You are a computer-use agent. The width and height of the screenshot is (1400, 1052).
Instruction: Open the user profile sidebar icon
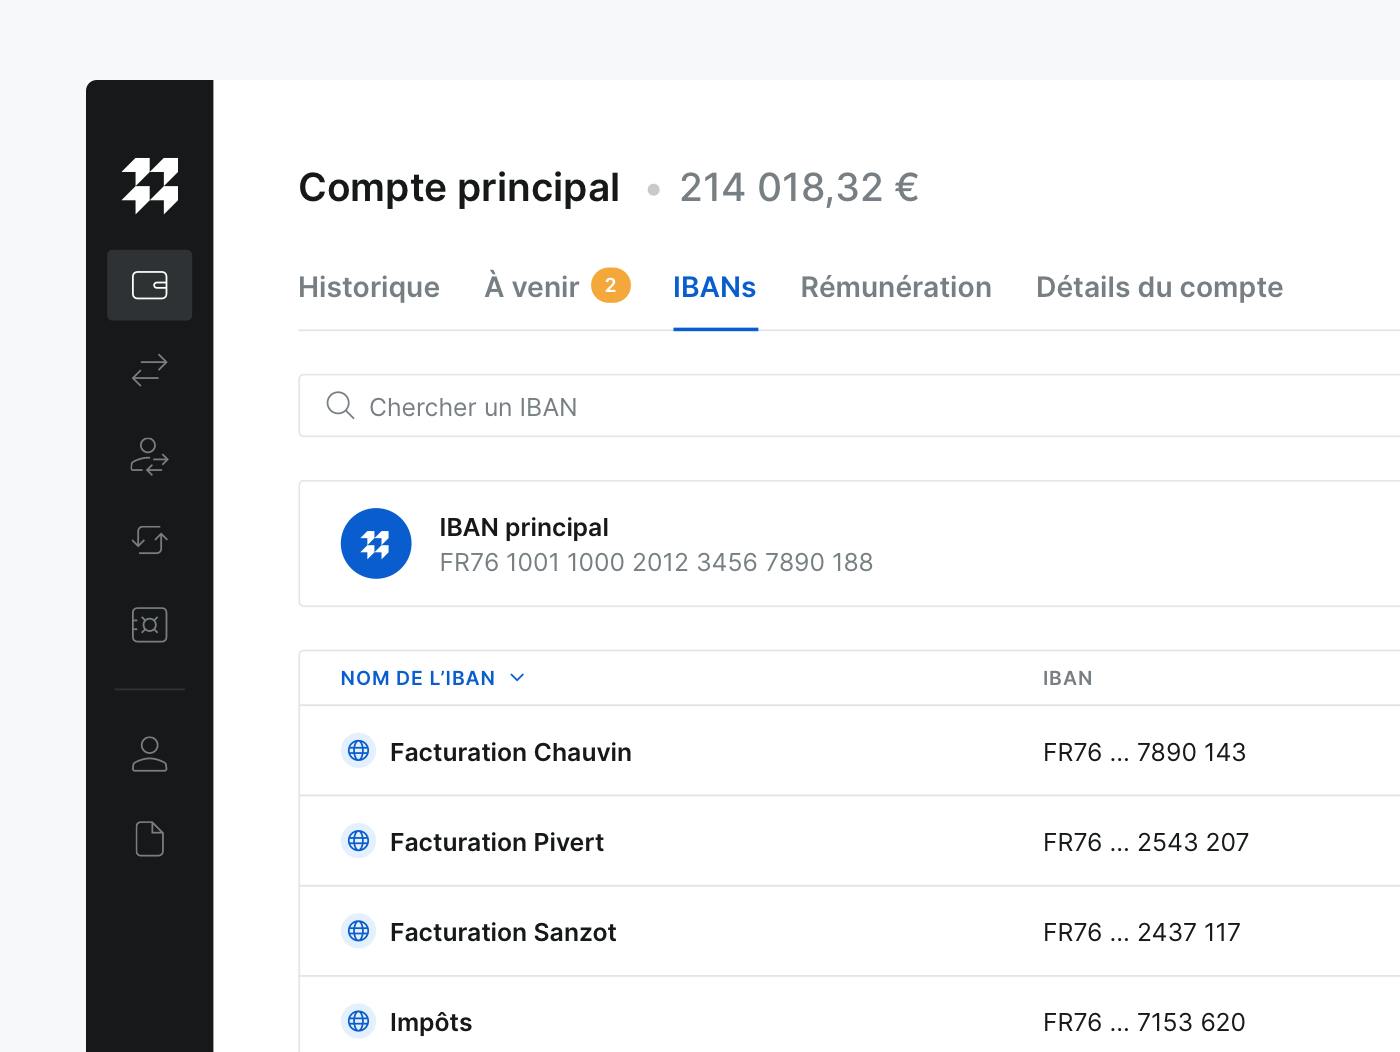(150, 754)
